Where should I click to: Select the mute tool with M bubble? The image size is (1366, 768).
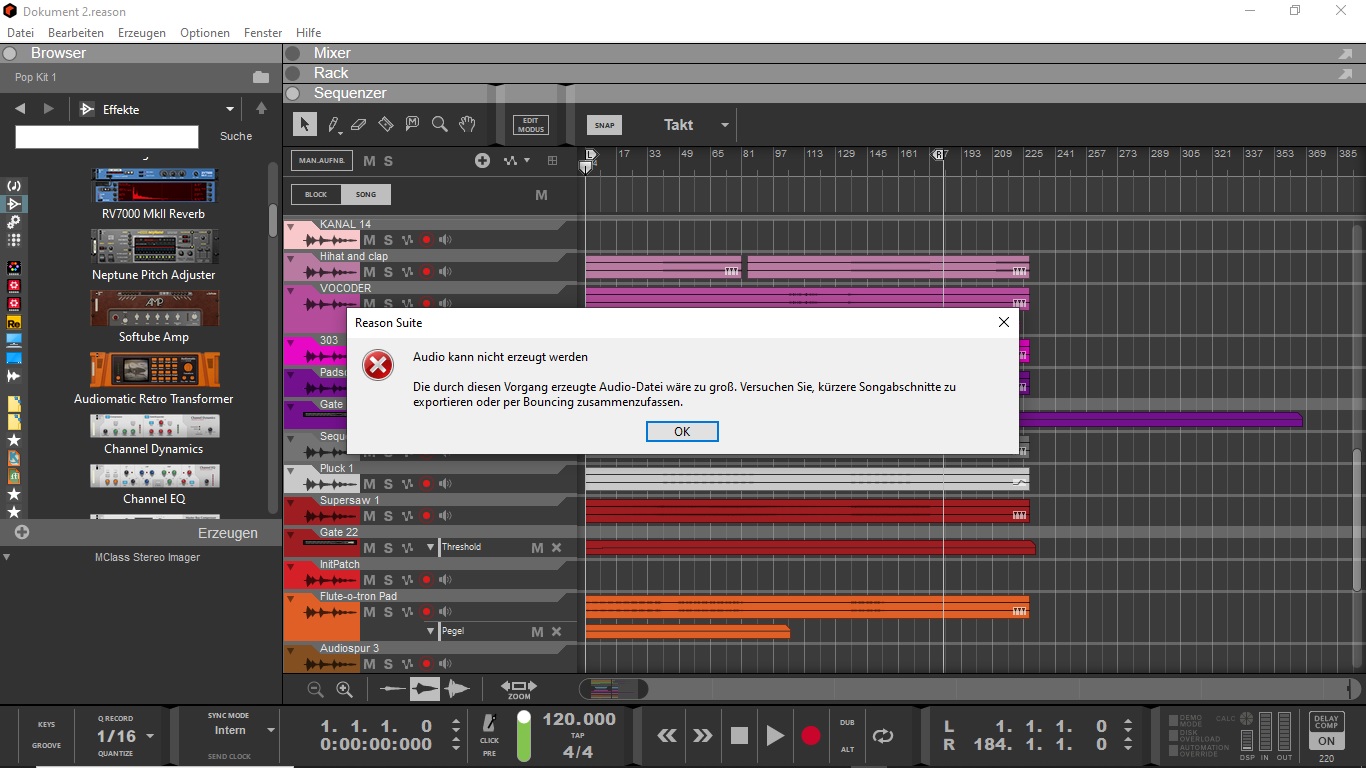[x=412, y=124]
